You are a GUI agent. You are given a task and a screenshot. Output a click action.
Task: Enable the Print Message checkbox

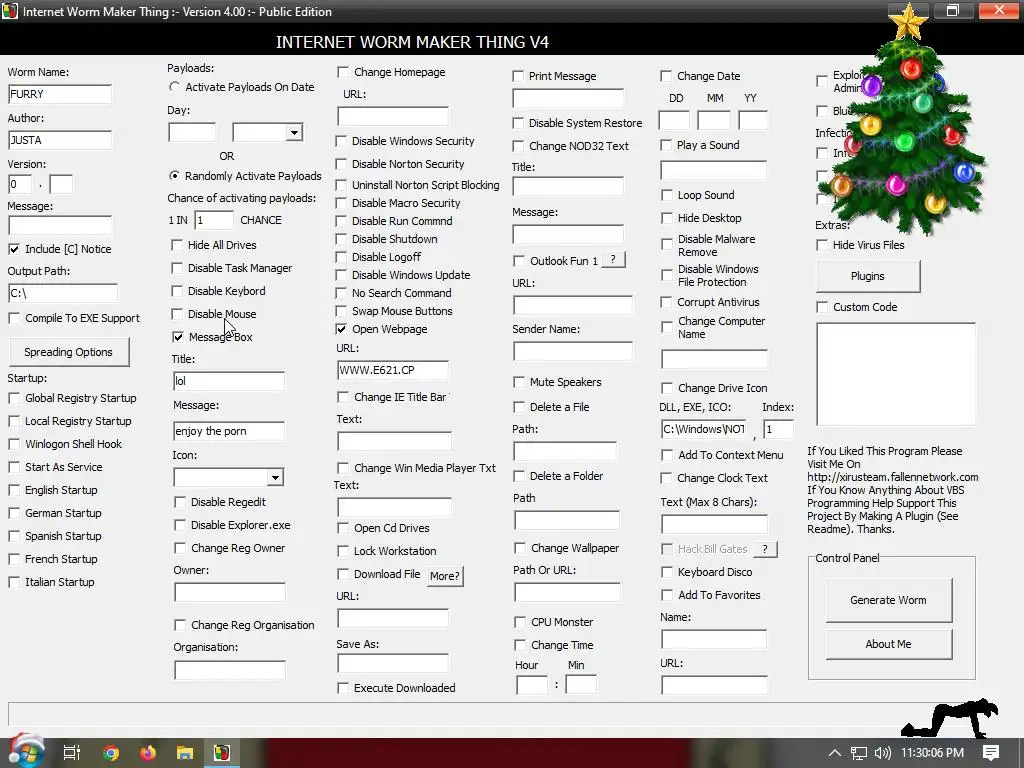click(x=518, y=76)
